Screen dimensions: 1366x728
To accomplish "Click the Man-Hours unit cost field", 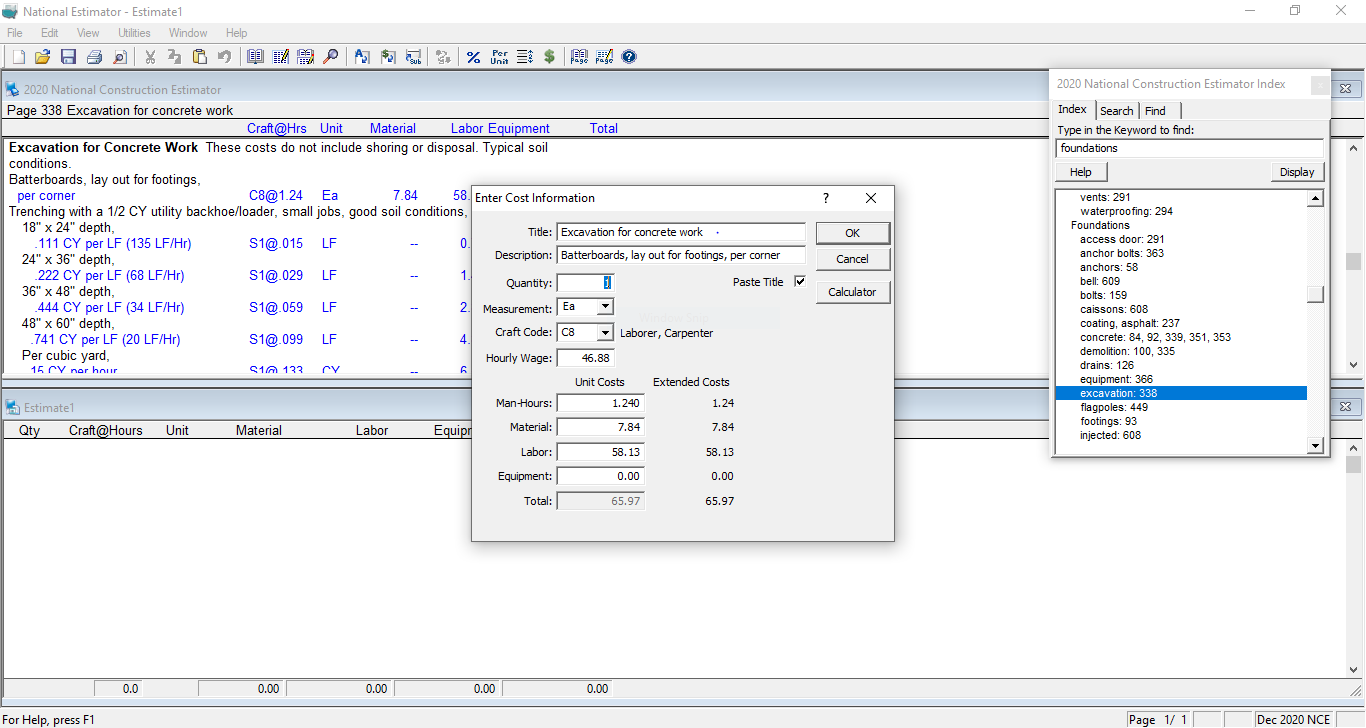I will click(x=601, y=403).
